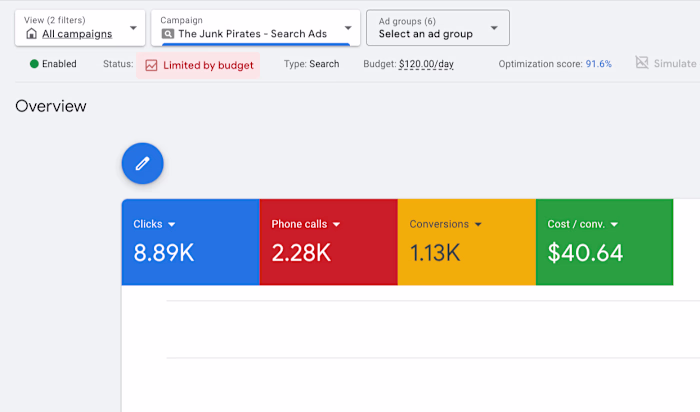This screenshot has width=700, height=412.
Task: Click the green Enabled status dot
Action: click(34, 64)
